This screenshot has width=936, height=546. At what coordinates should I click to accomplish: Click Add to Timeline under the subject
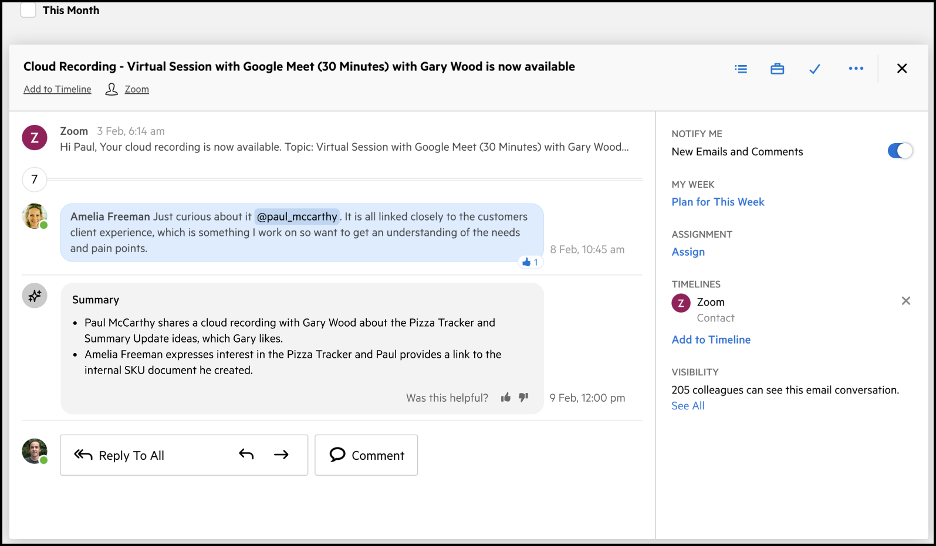point(57,89)
